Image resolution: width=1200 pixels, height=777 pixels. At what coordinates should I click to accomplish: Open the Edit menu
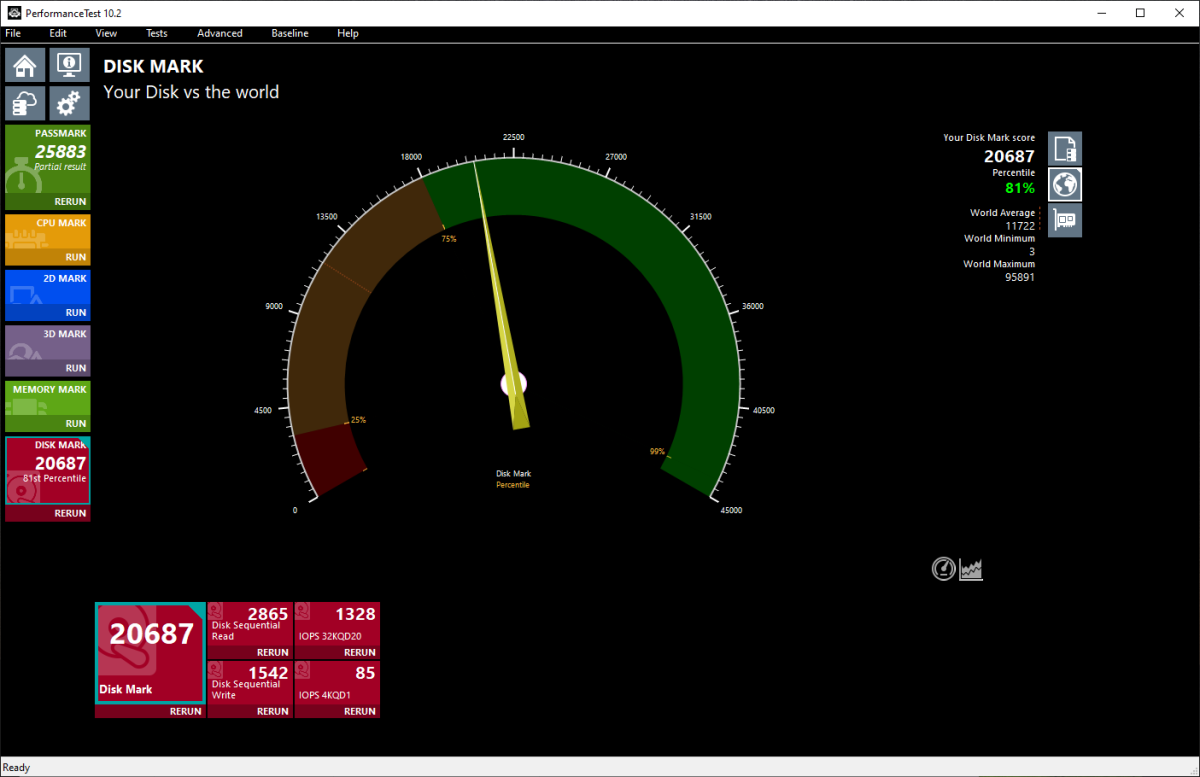[58, 33]
